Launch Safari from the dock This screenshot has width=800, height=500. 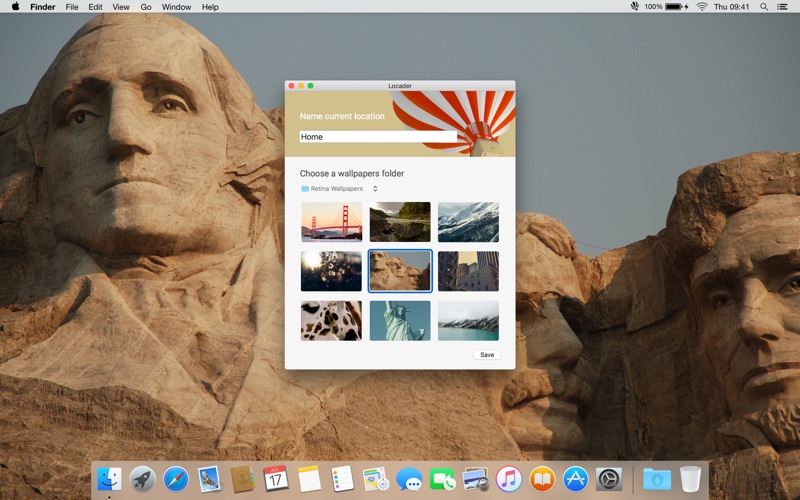(176, 479)
